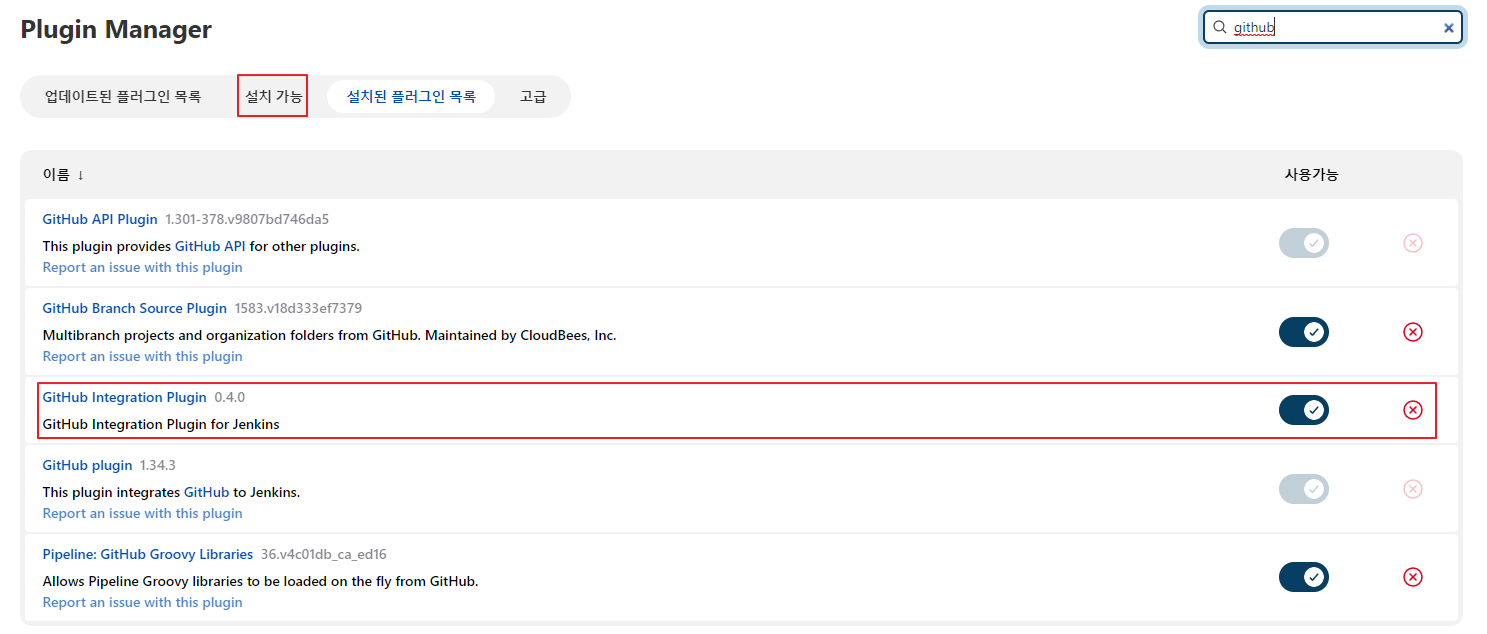
Task: Open the GitHub Integration Plugin link
Action: point(124,397)
